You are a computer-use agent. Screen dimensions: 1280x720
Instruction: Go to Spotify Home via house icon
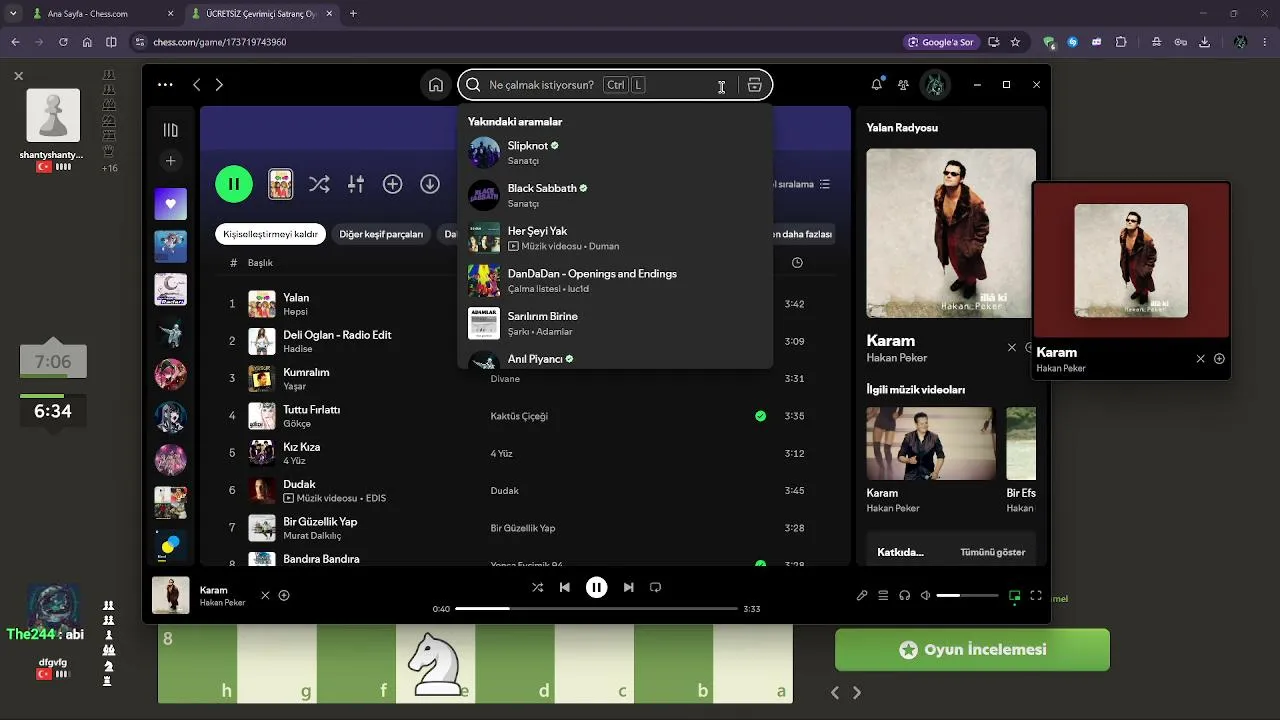point(436,85)
